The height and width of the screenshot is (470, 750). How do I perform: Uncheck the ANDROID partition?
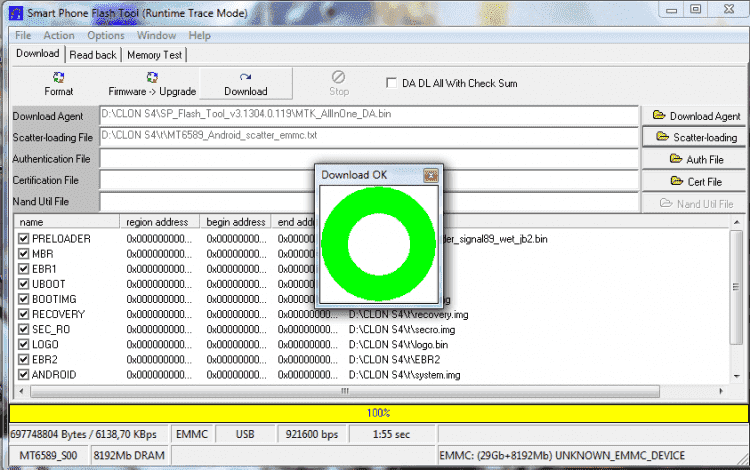coord(23,374)
